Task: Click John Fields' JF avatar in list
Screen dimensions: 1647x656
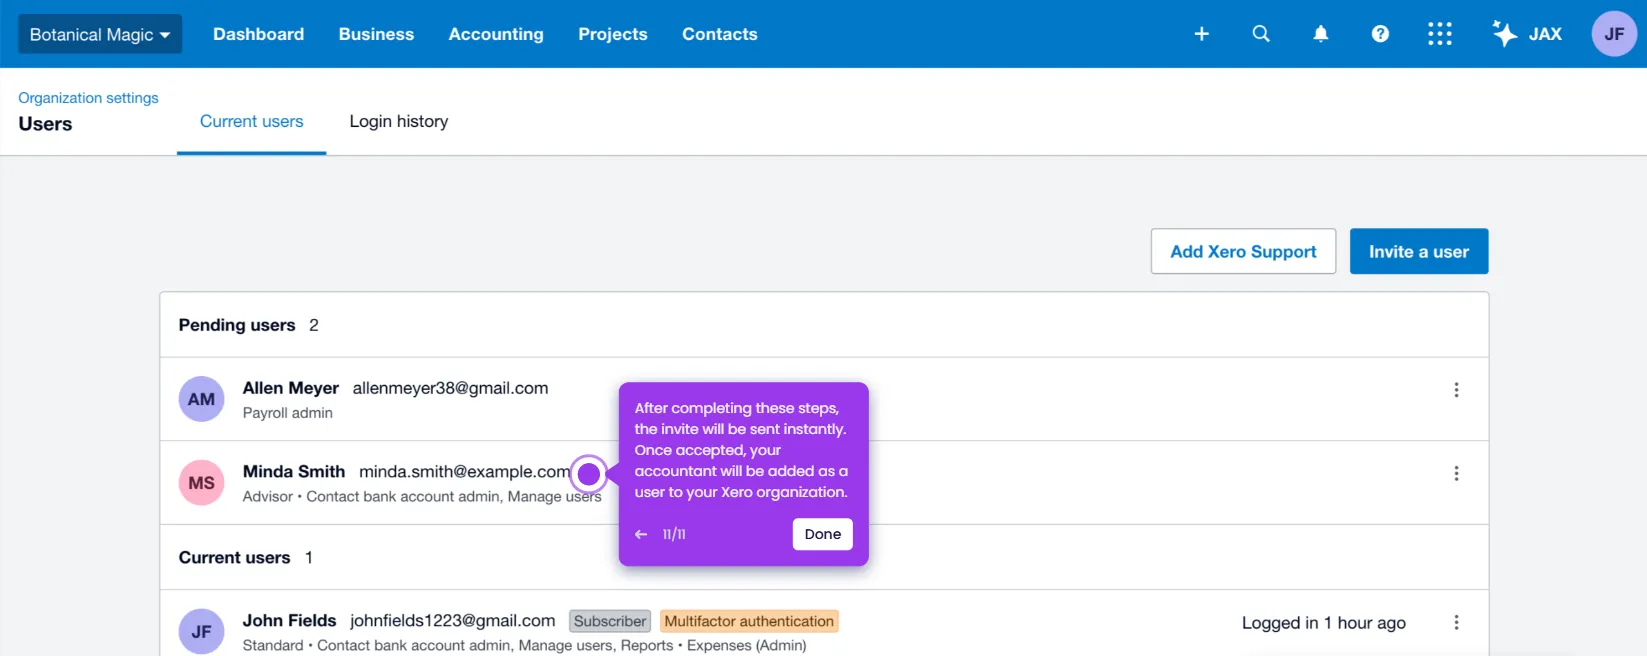Action: coord(201,632)
